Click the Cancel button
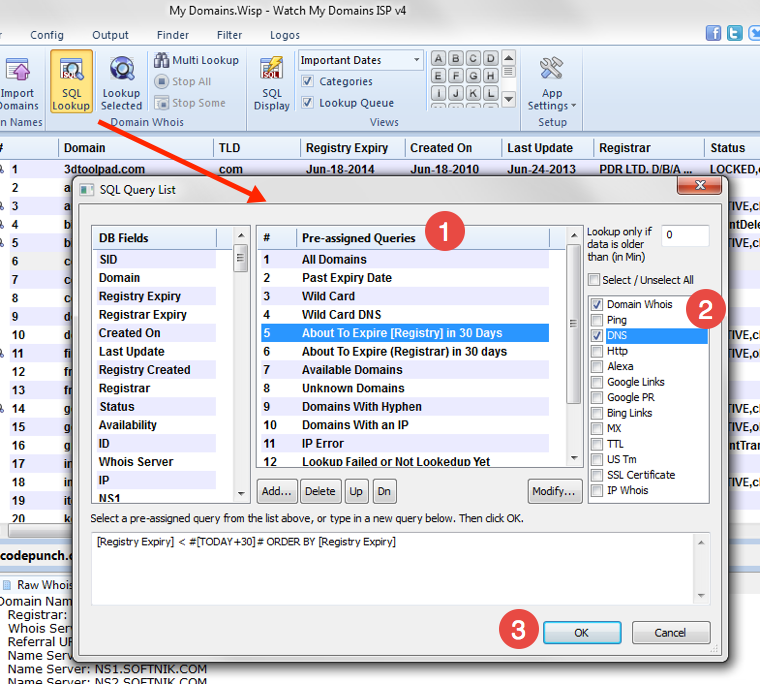 click(670, 633)
